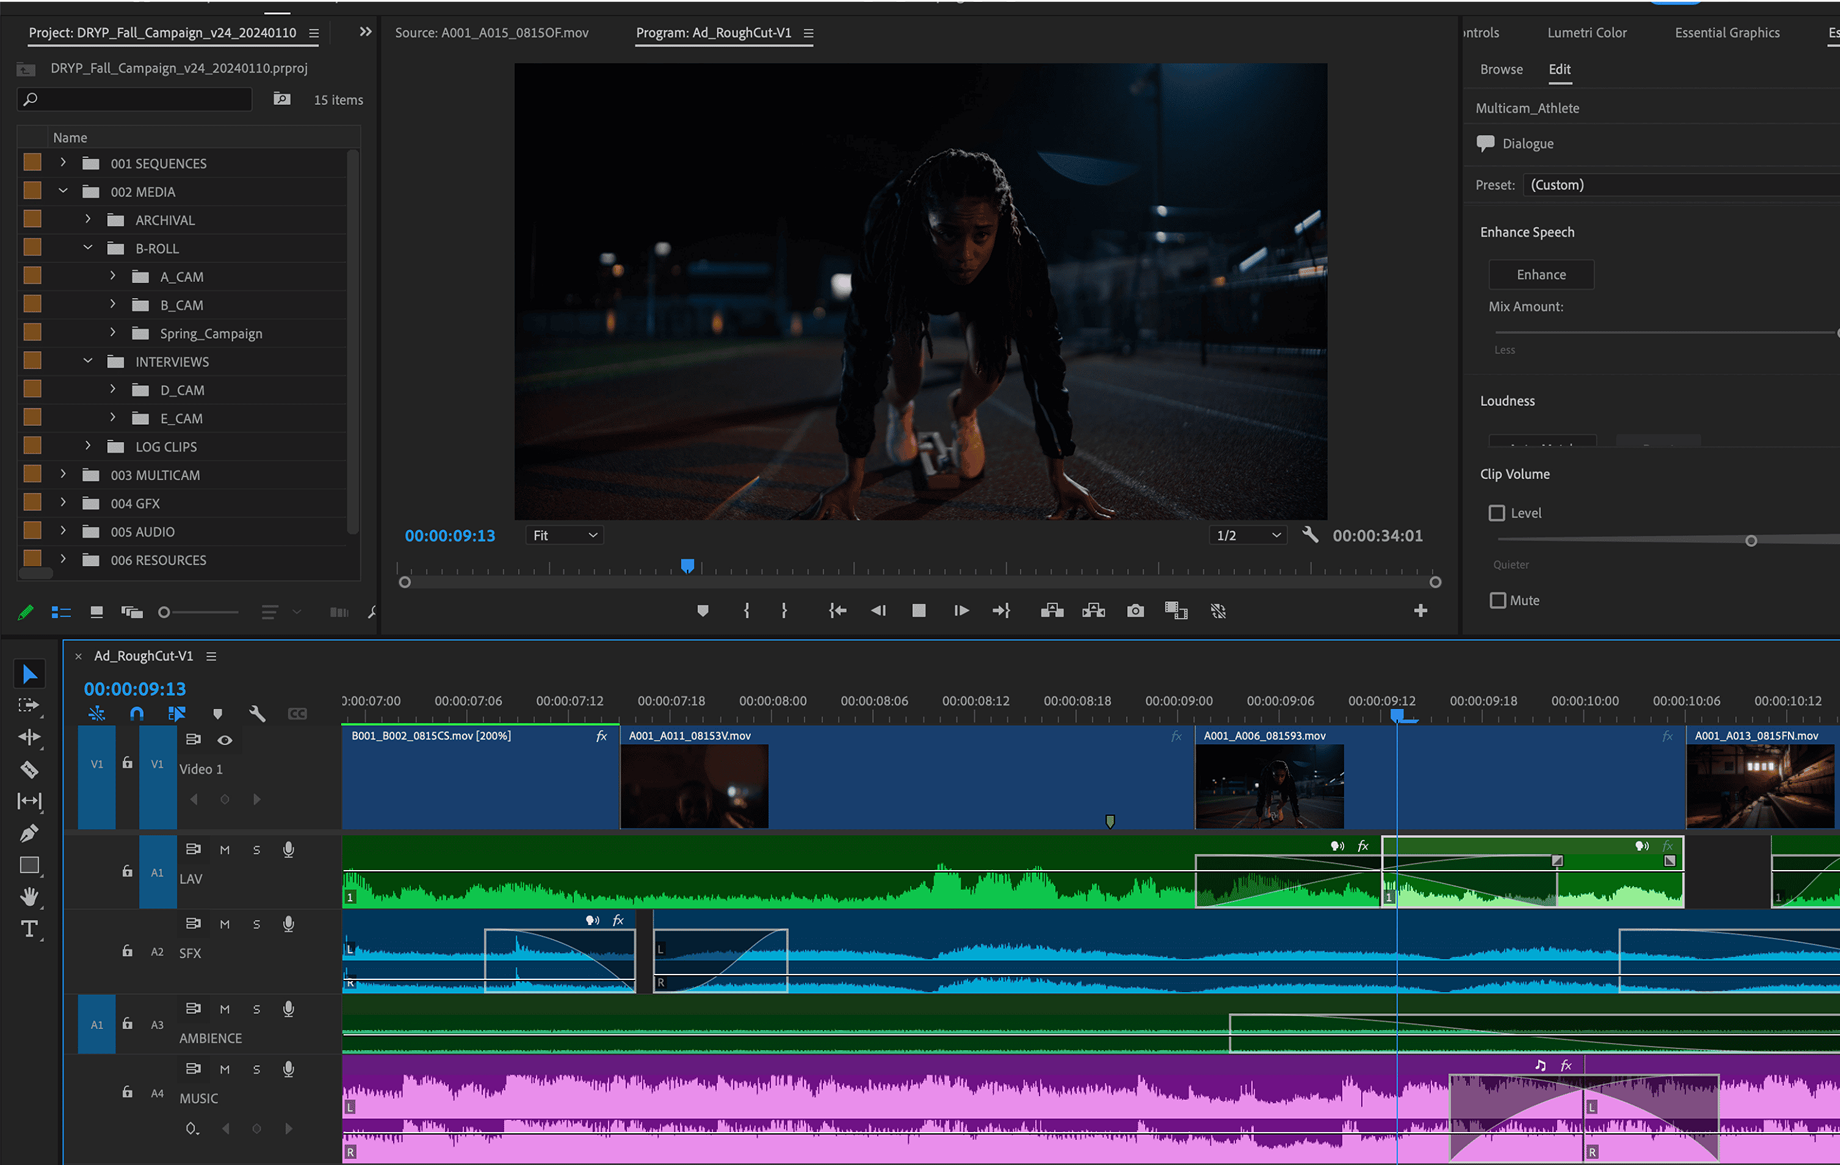Toggle Linked Selection in timeline
The height and width of the screenshot is (1165, 1840).
[x=177, y=714]
